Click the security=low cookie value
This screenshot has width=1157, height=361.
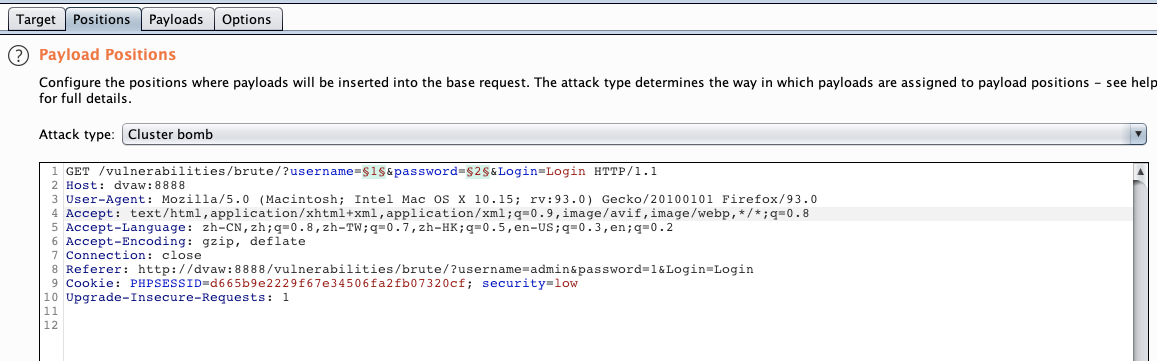coord(530,283)
